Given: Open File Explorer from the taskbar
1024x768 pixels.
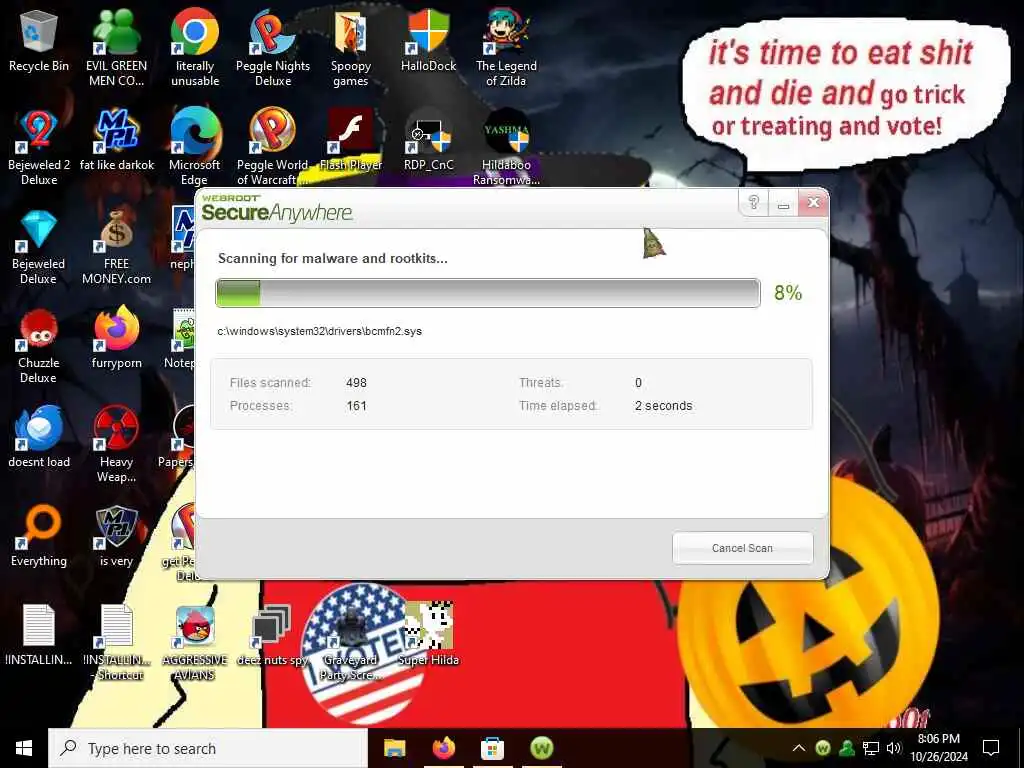Looking at the screenshot, I should click(x=394, y=748).
